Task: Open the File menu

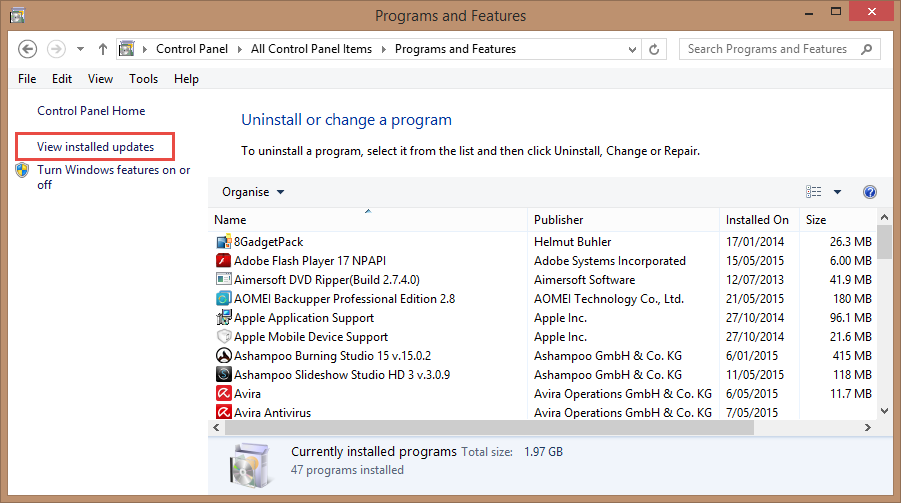Action: 27,79
